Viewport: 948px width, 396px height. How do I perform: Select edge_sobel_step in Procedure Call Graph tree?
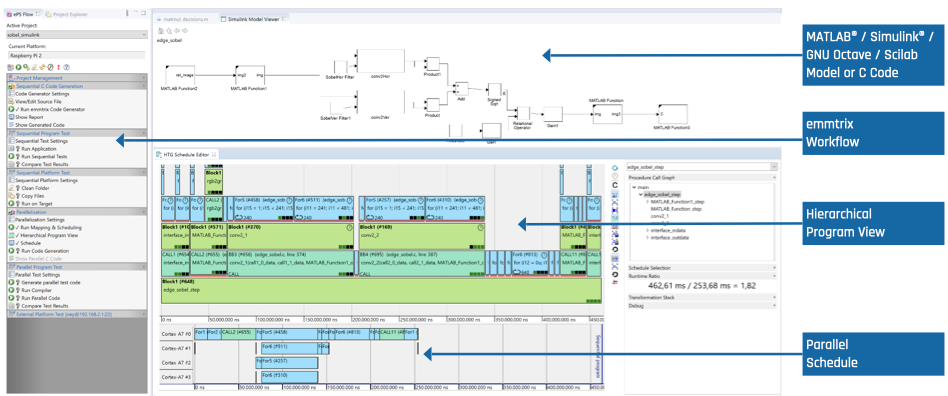pyautogui.click(x=662, y=194)
